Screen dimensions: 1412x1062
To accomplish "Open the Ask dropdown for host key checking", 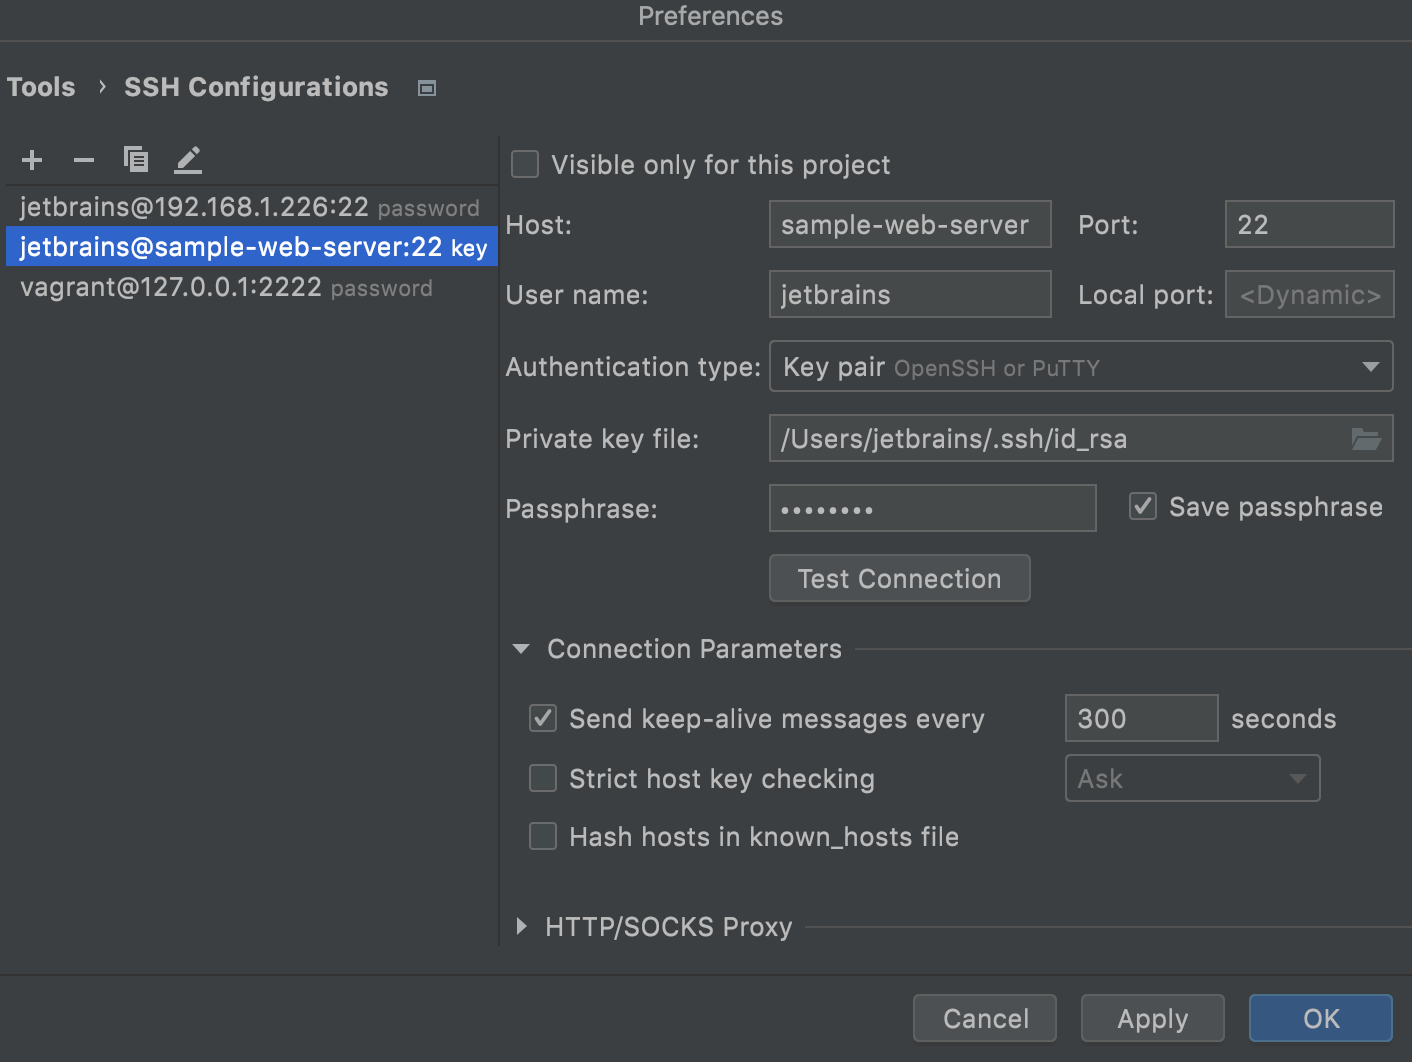I will (1298, 778).
